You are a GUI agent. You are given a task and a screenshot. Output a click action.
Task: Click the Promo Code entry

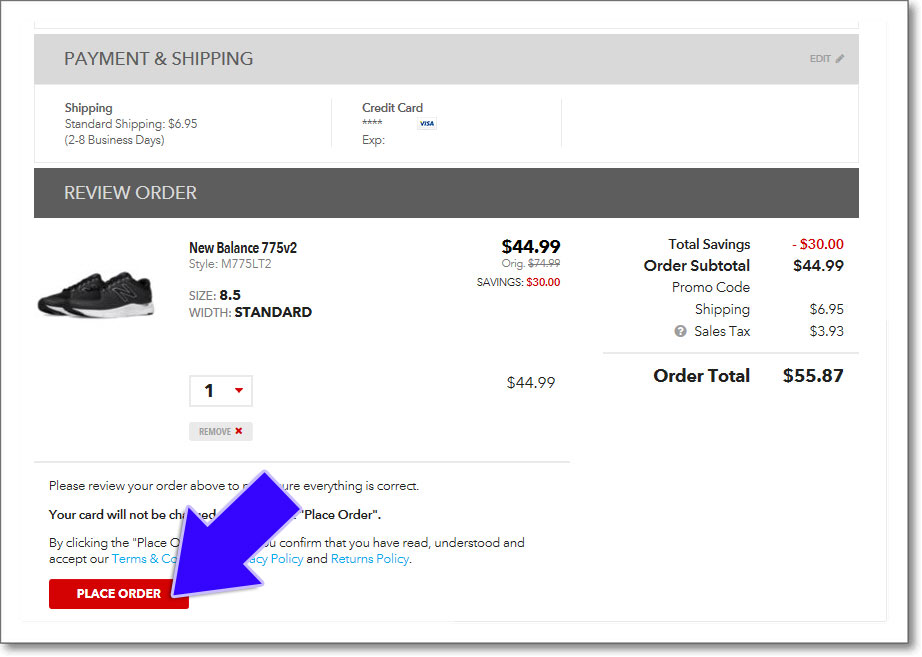tap(710, 288)
